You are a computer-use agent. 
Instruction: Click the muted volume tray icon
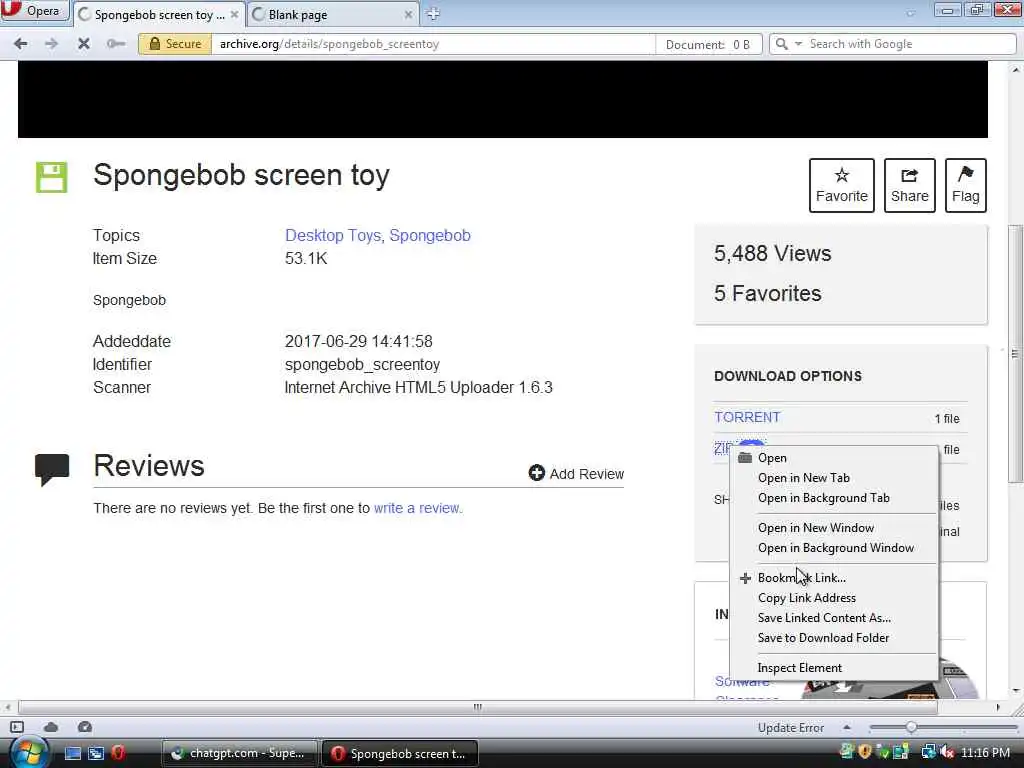pyautogui.click(x=947, y=752)
